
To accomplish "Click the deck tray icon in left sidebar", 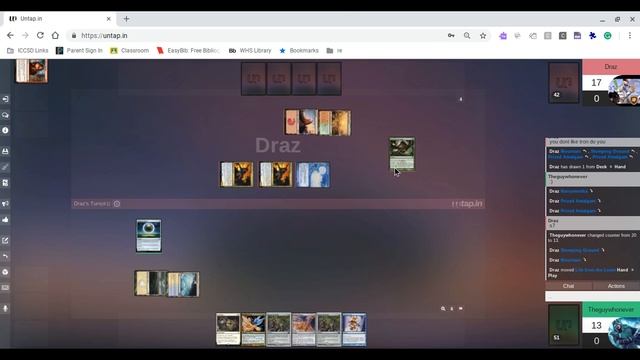I will (x=5, y=151).
